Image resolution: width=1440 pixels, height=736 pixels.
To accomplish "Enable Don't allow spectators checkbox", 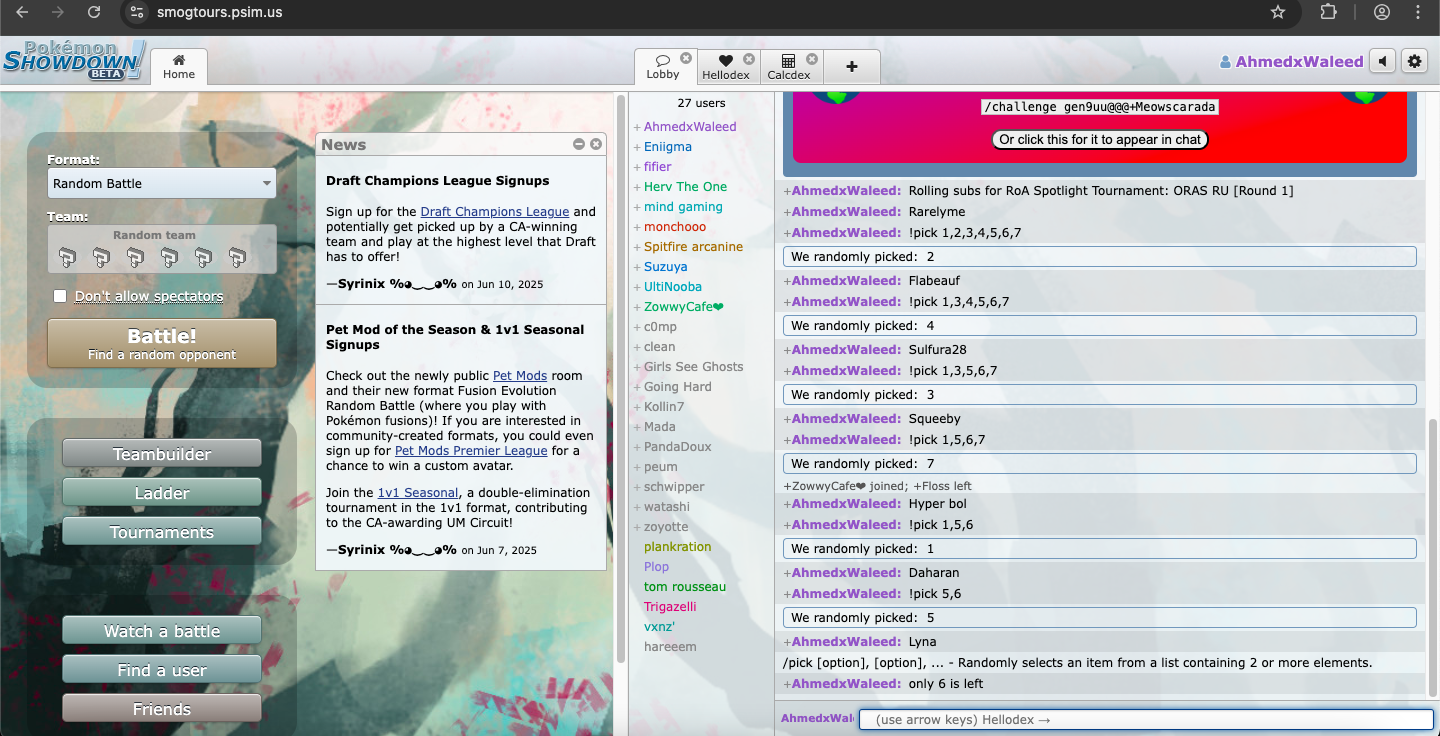I will pos(60,296).
